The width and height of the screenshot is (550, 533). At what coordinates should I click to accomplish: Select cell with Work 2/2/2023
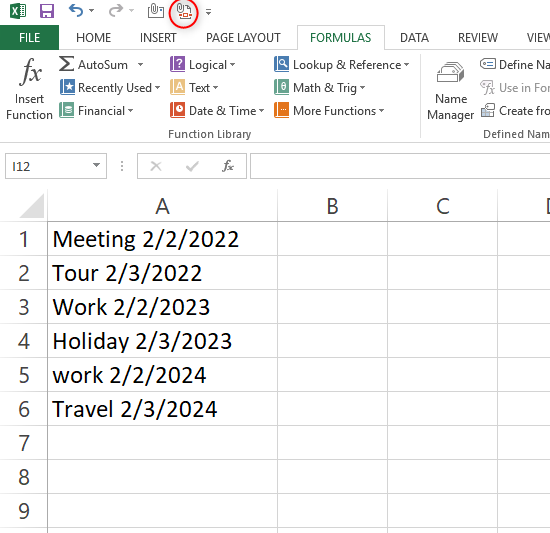tap(162, 307)
